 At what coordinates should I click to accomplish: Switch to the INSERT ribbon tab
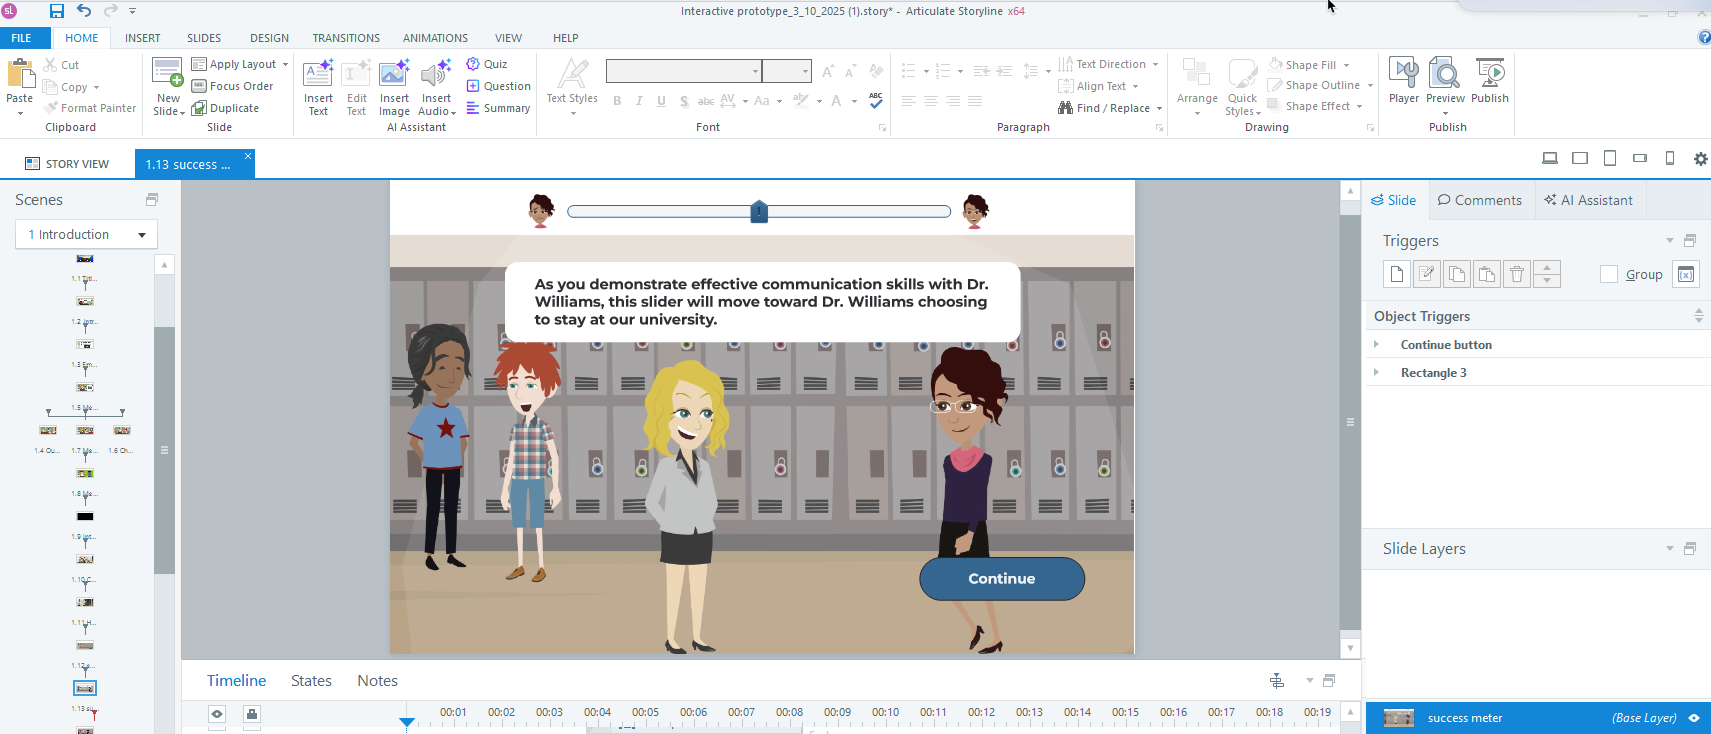click(x=142, y=38)
